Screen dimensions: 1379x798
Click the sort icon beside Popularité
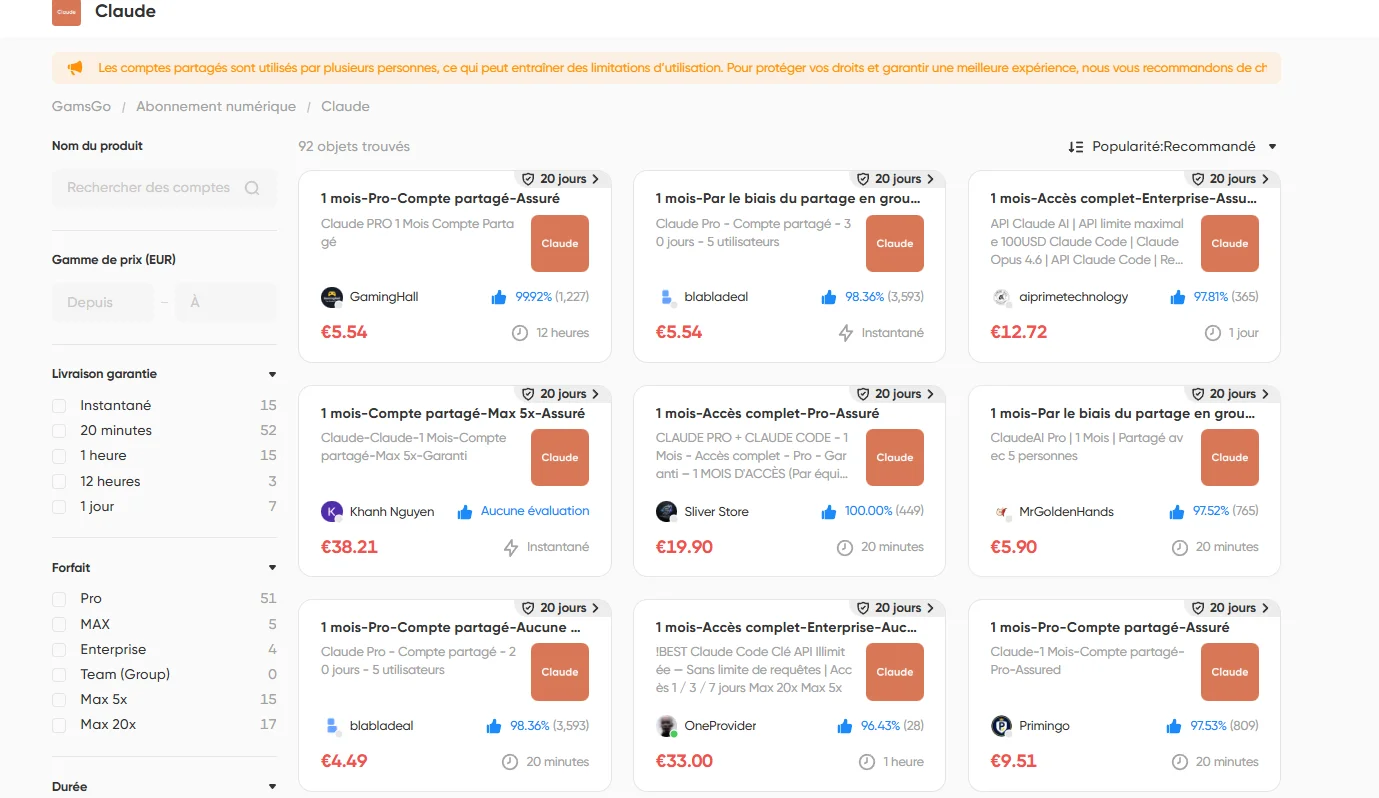coord(1076,147)
